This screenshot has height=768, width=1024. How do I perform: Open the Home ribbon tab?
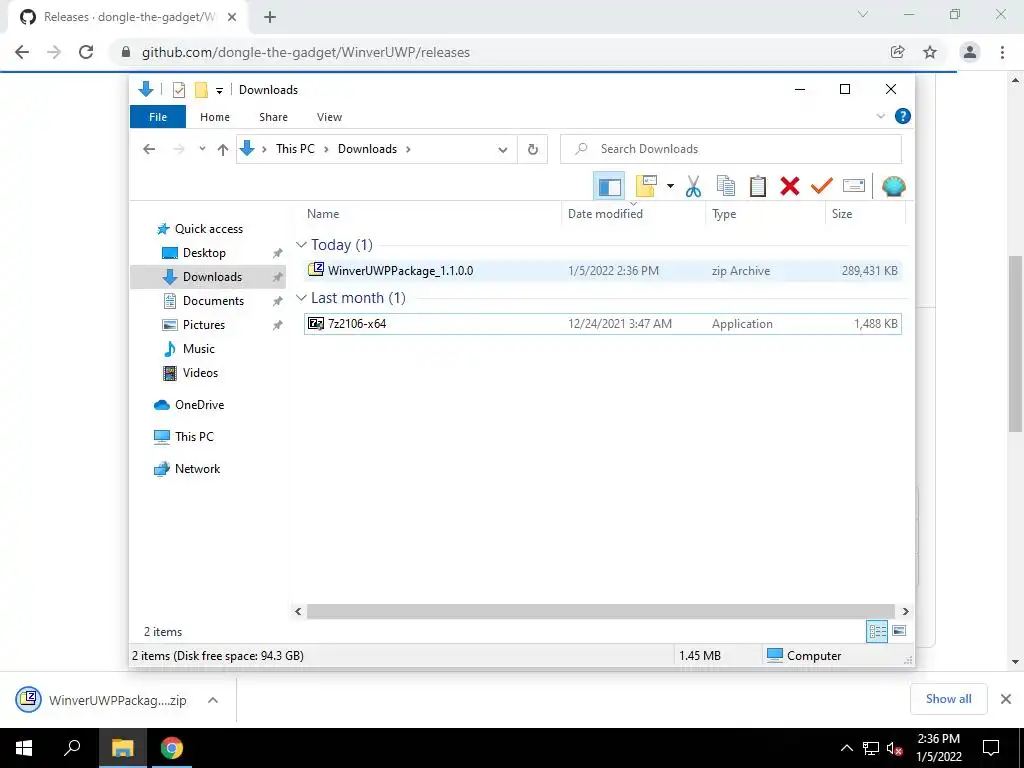215,117
